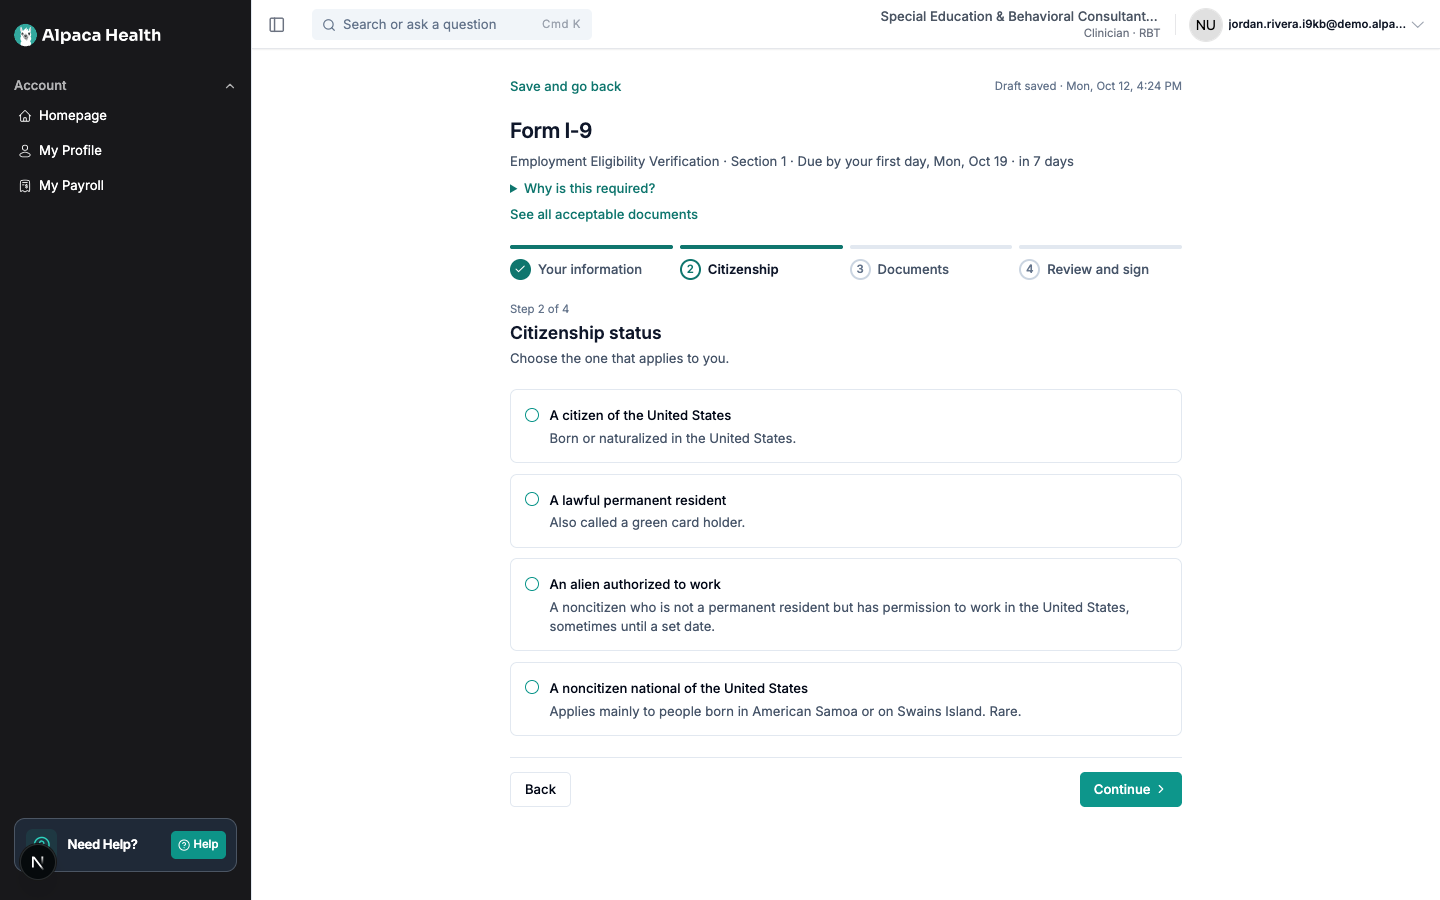Click the Citizenship step label
The image size is (1440, 900).
click(x=743, y=269)
